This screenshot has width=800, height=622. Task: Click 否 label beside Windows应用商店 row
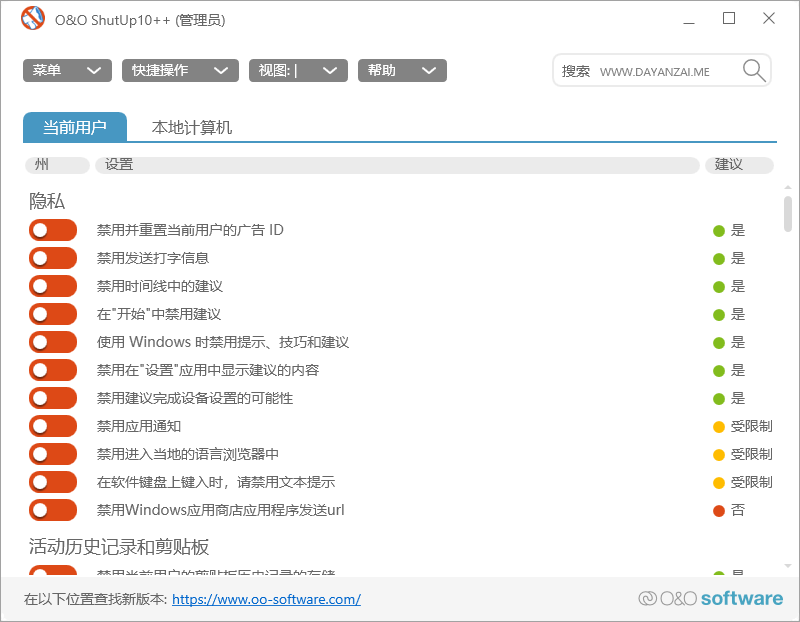click(738, 510)
